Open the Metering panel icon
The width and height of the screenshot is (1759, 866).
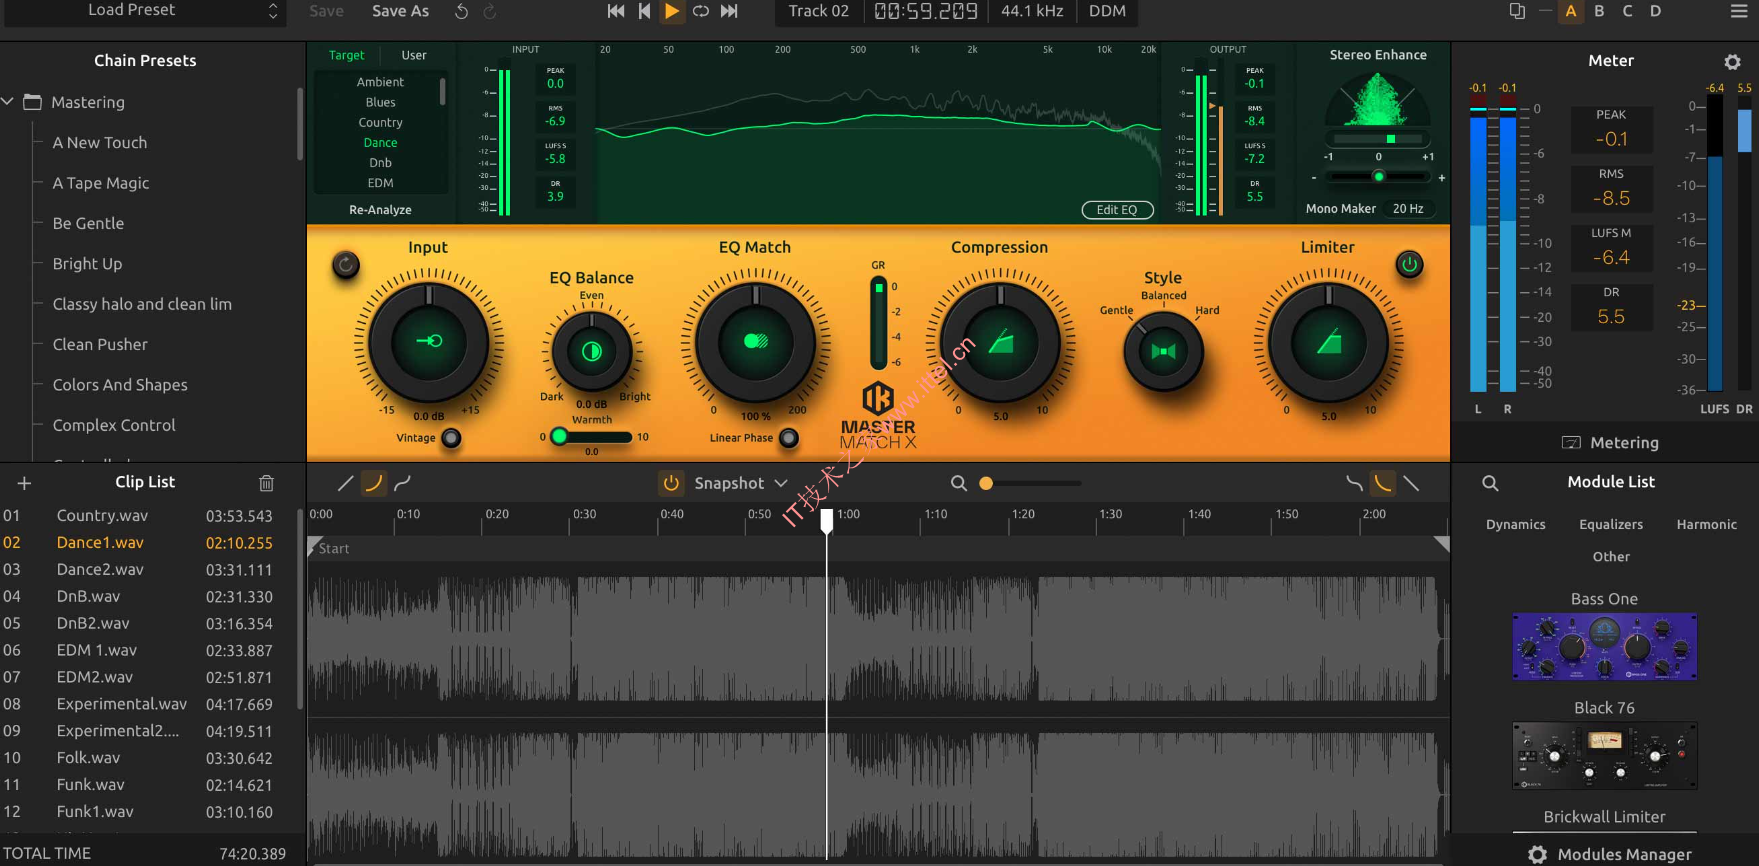[1571, 443]
